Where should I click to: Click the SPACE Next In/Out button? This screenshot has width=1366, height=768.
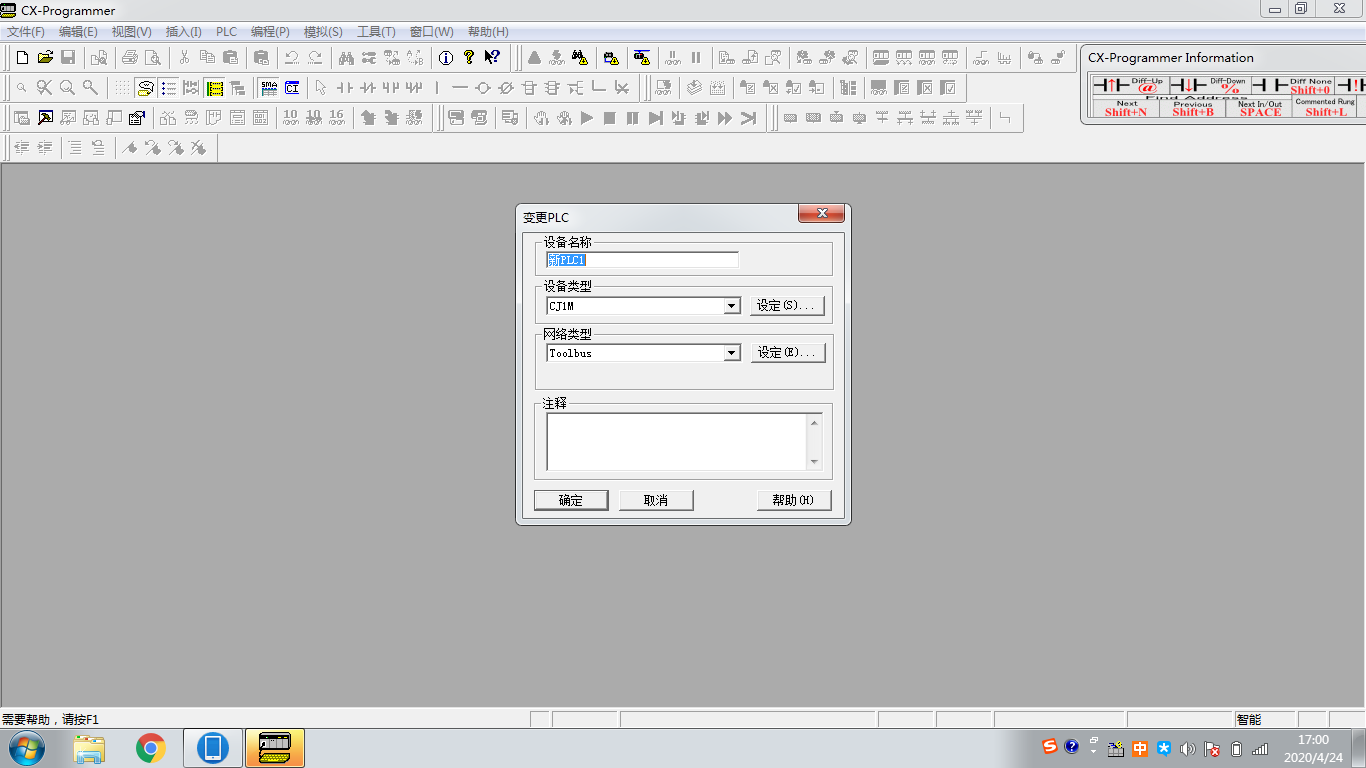coord(1260,108)
